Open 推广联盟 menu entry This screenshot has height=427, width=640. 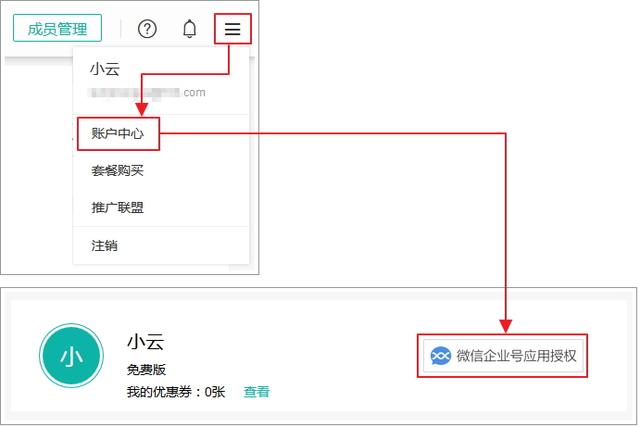tap(118, 207)
